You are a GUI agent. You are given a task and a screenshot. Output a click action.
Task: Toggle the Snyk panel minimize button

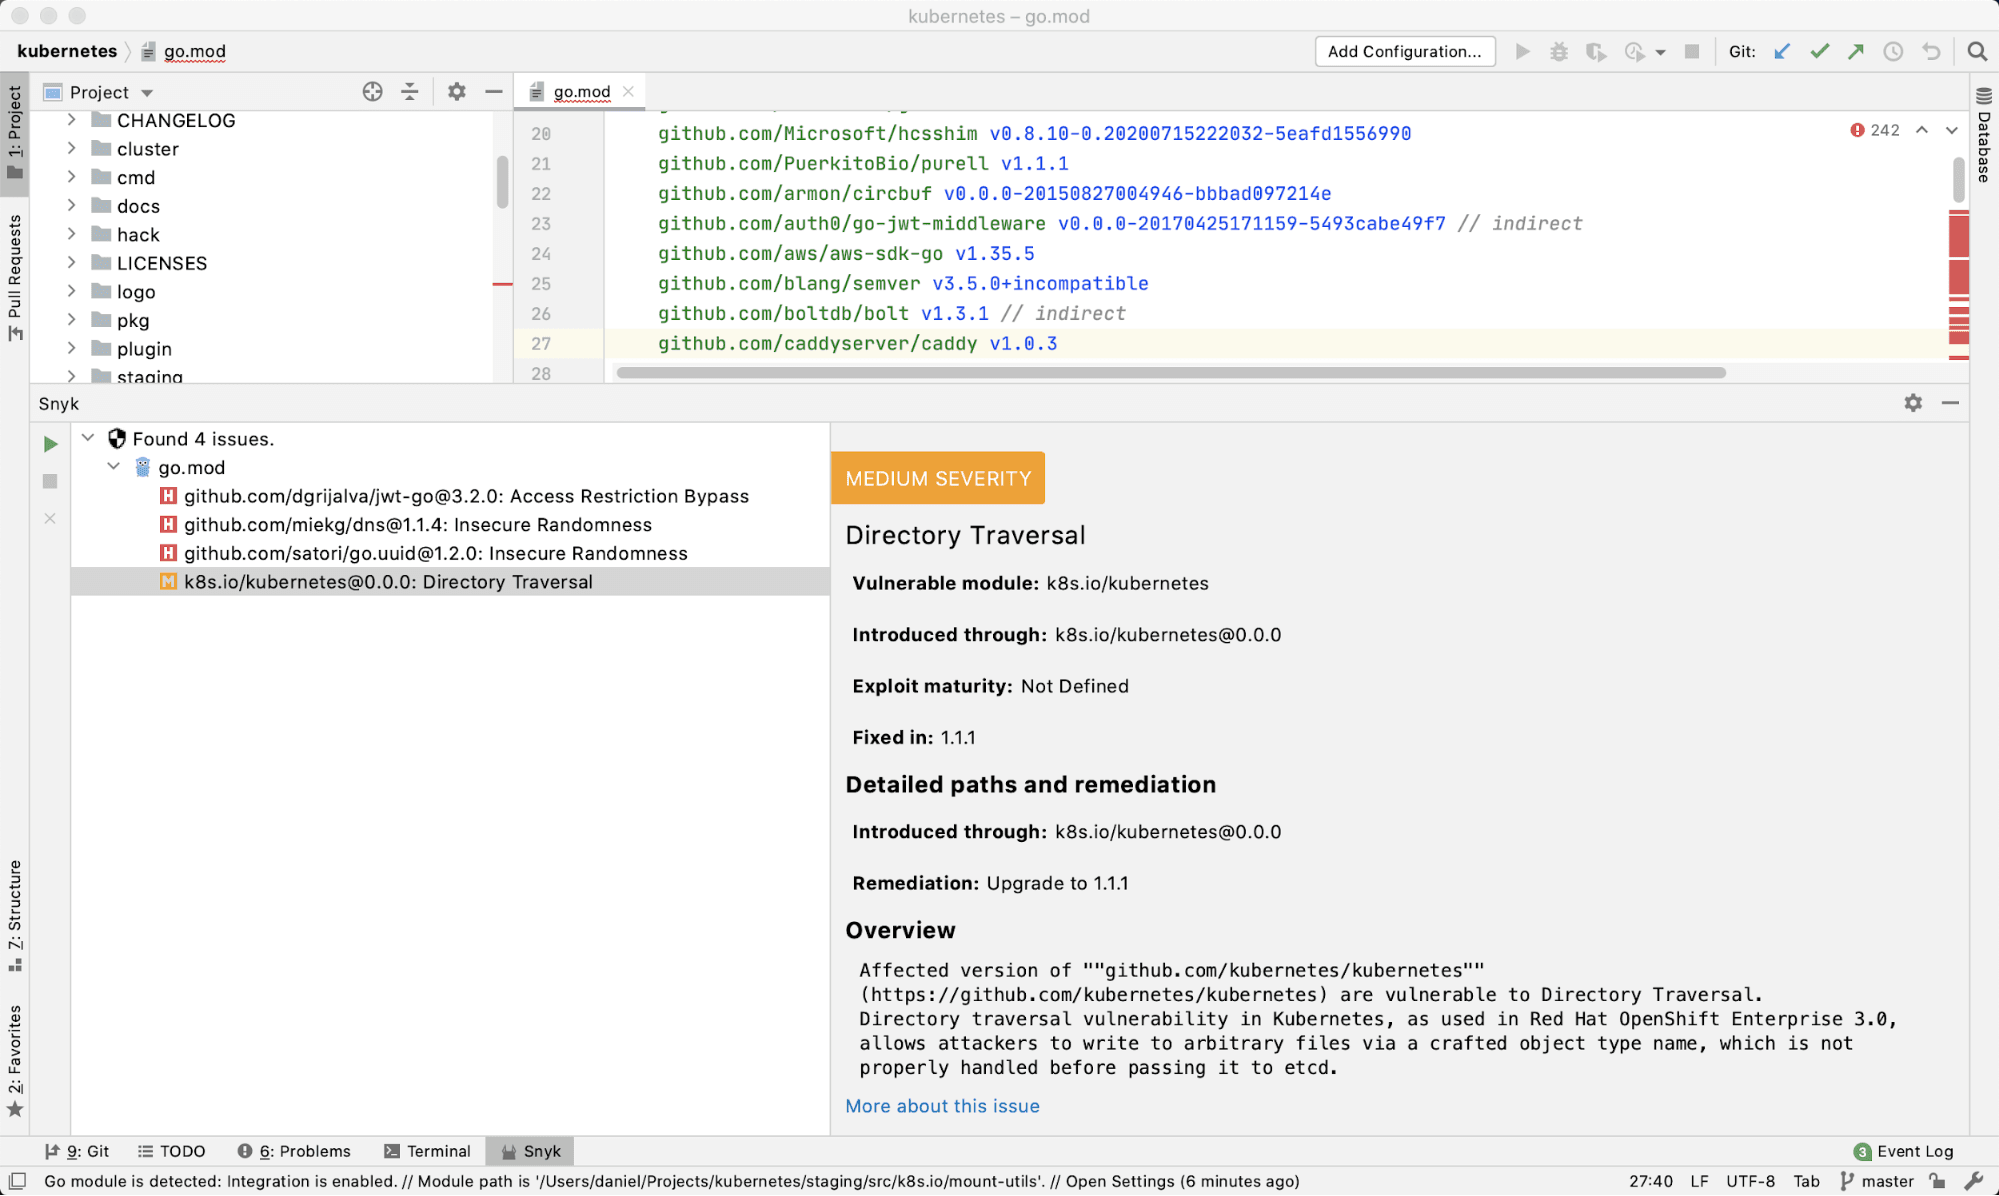click(x=1951, y=403)
